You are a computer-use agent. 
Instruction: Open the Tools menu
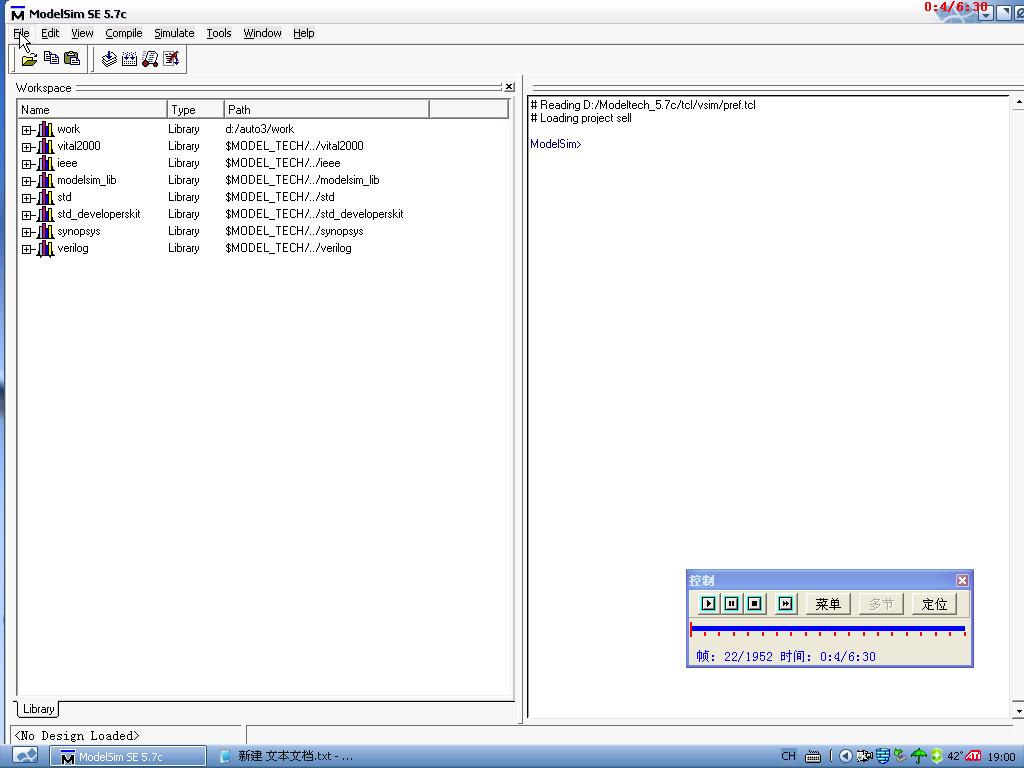click(219, 33)
